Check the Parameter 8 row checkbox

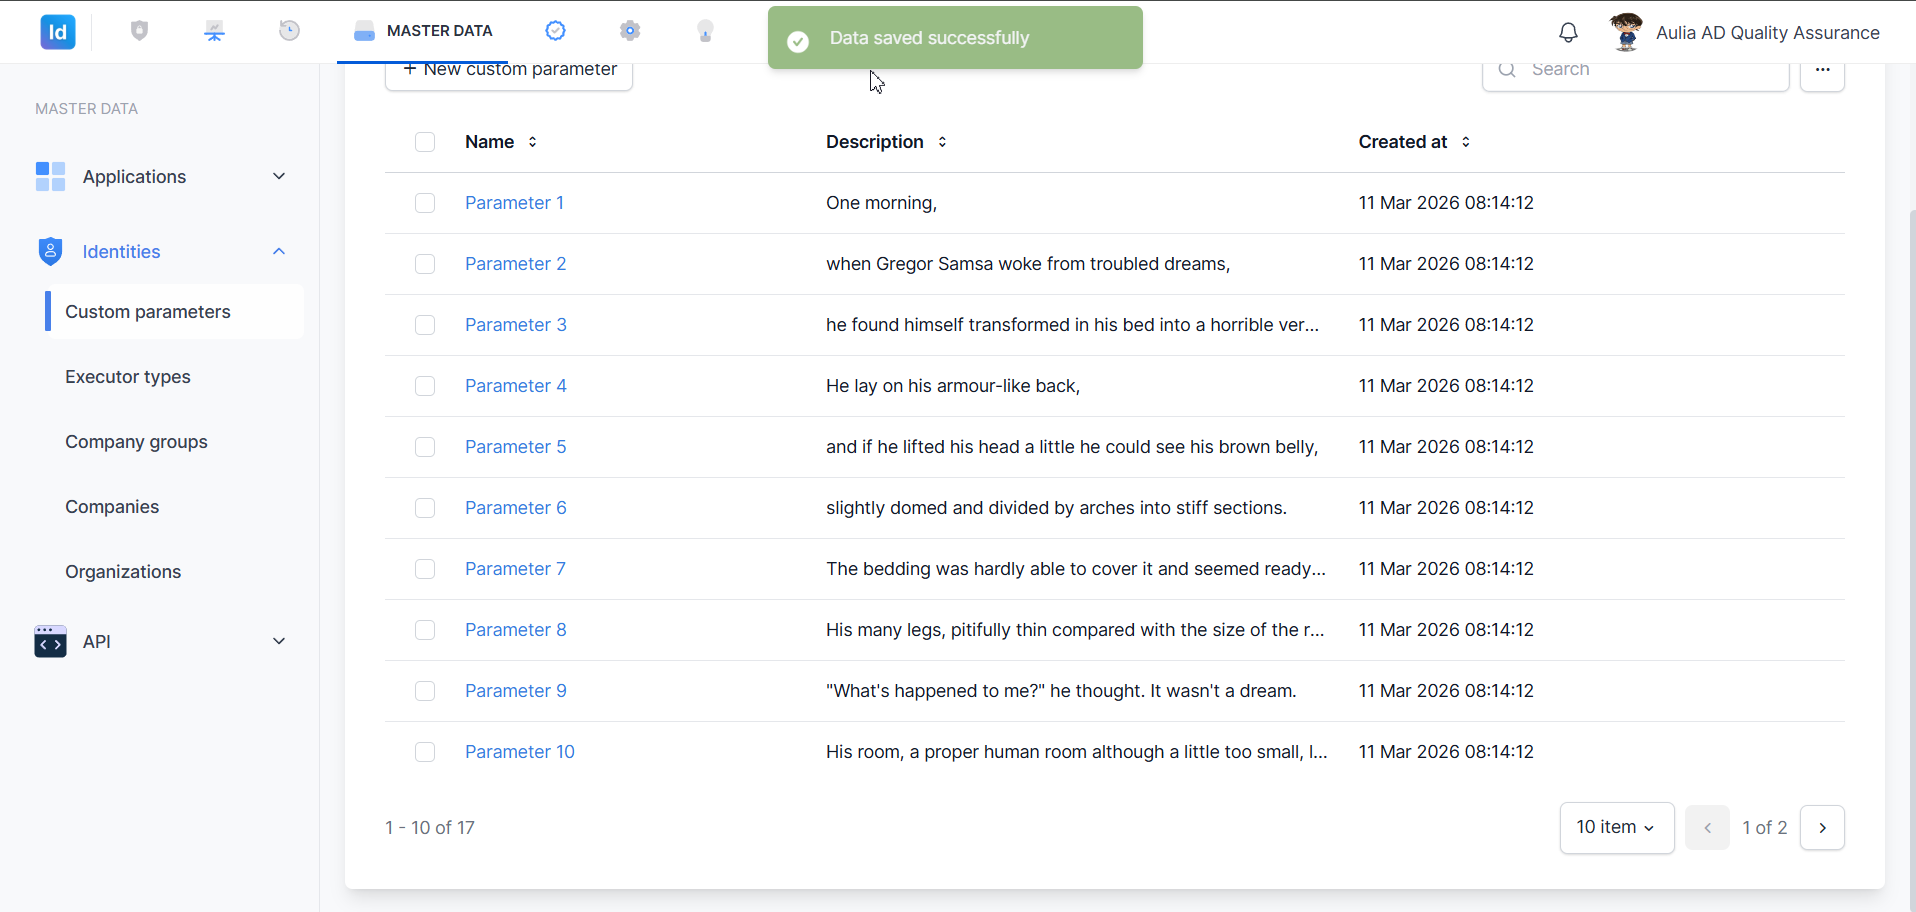click(x=425, y=630)
